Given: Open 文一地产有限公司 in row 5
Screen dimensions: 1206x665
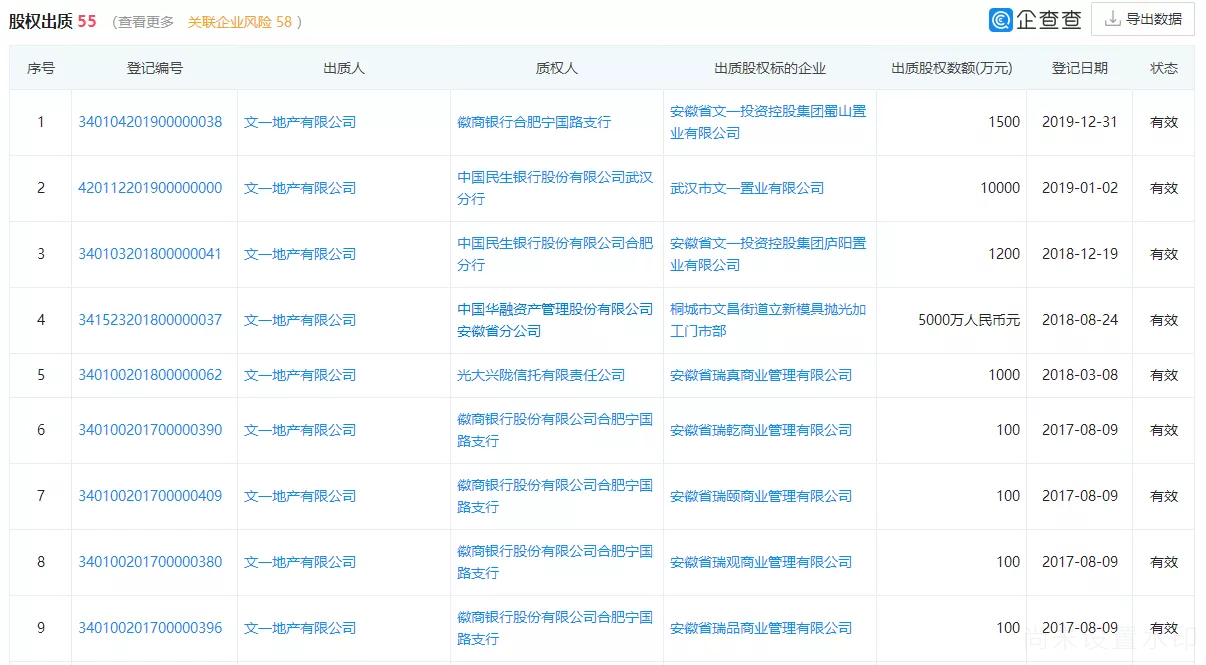Looking at the screenshot, I should (x=300, y=375).
